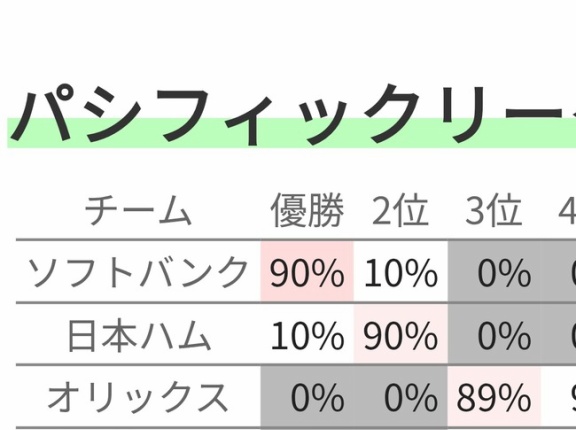Click the オリックス team name
Viewport: 576px width, 430px height.
pos(138,397)
